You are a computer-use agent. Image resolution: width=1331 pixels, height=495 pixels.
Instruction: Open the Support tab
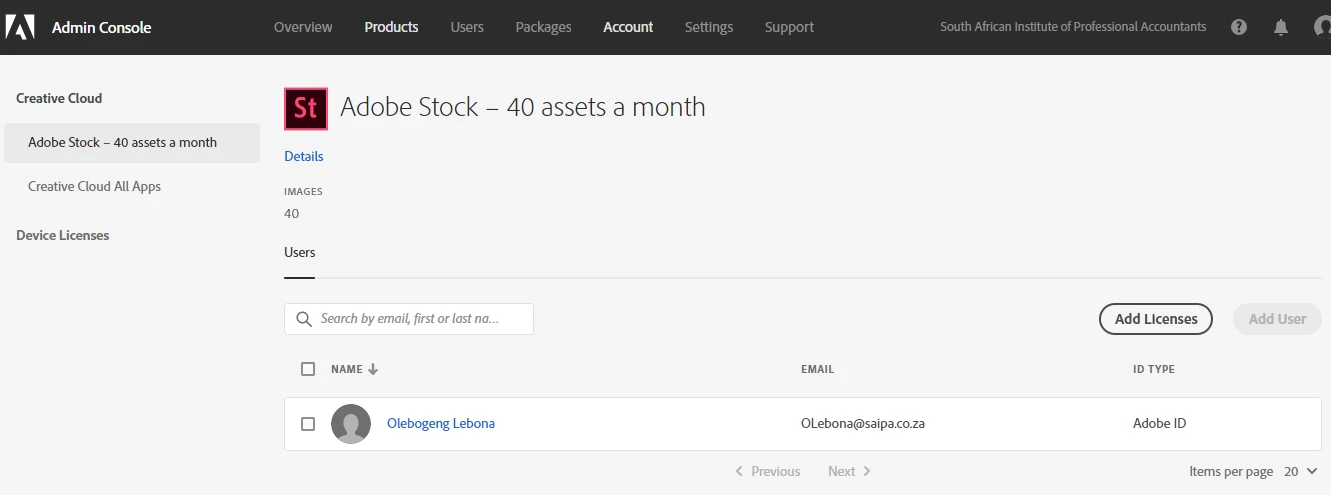click(789, 27)
